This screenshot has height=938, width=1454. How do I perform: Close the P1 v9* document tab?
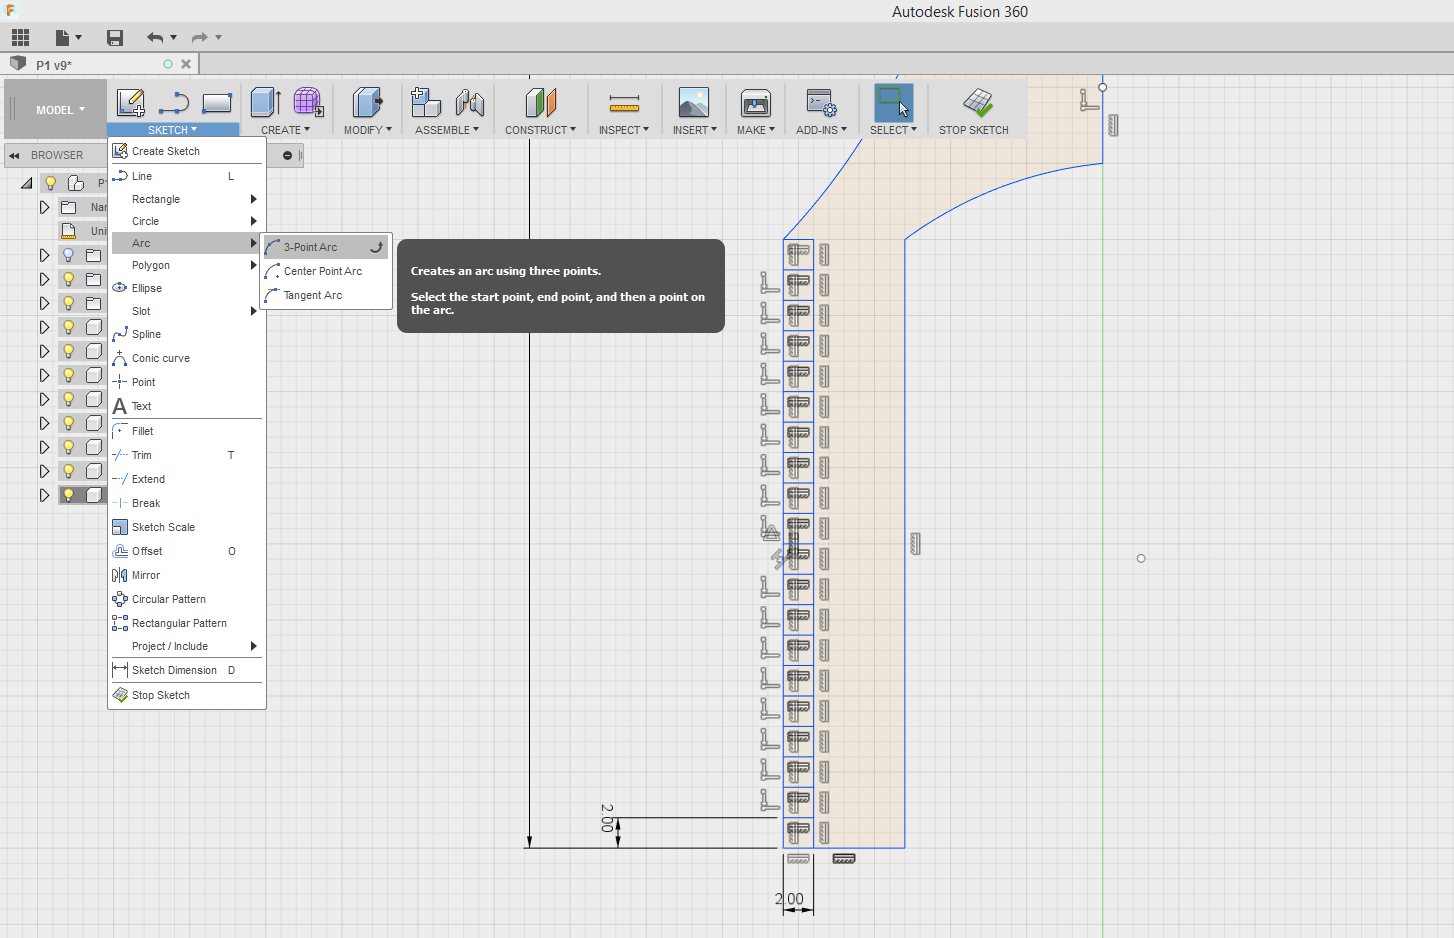point(186,64)
